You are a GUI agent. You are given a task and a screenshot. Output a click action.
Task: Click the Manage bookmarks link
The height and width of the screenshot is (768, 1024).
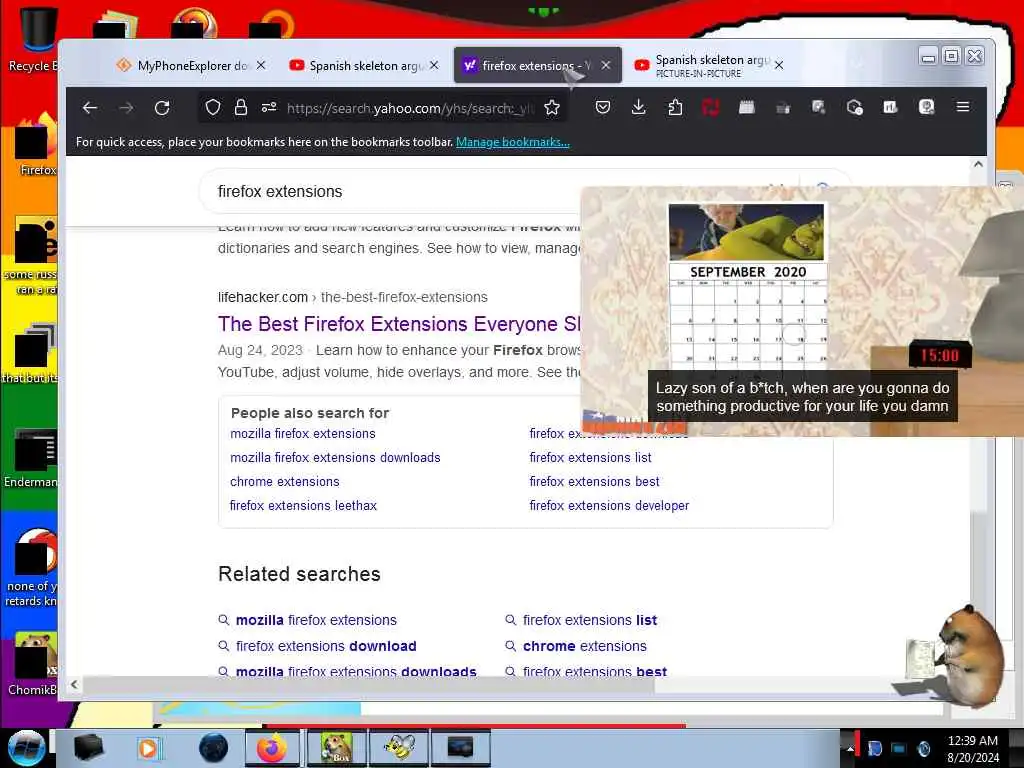(x=513, y=142)
